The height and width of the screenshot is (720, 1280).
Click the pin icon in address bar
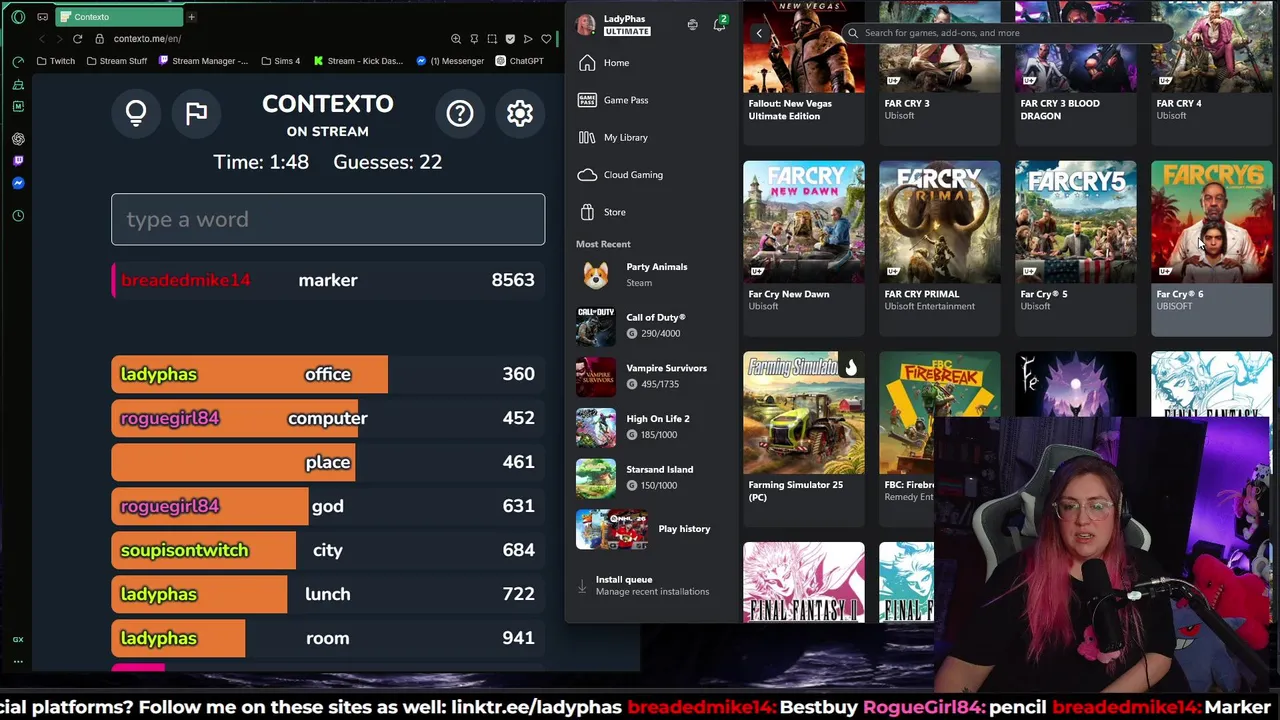tap(474, 39)
